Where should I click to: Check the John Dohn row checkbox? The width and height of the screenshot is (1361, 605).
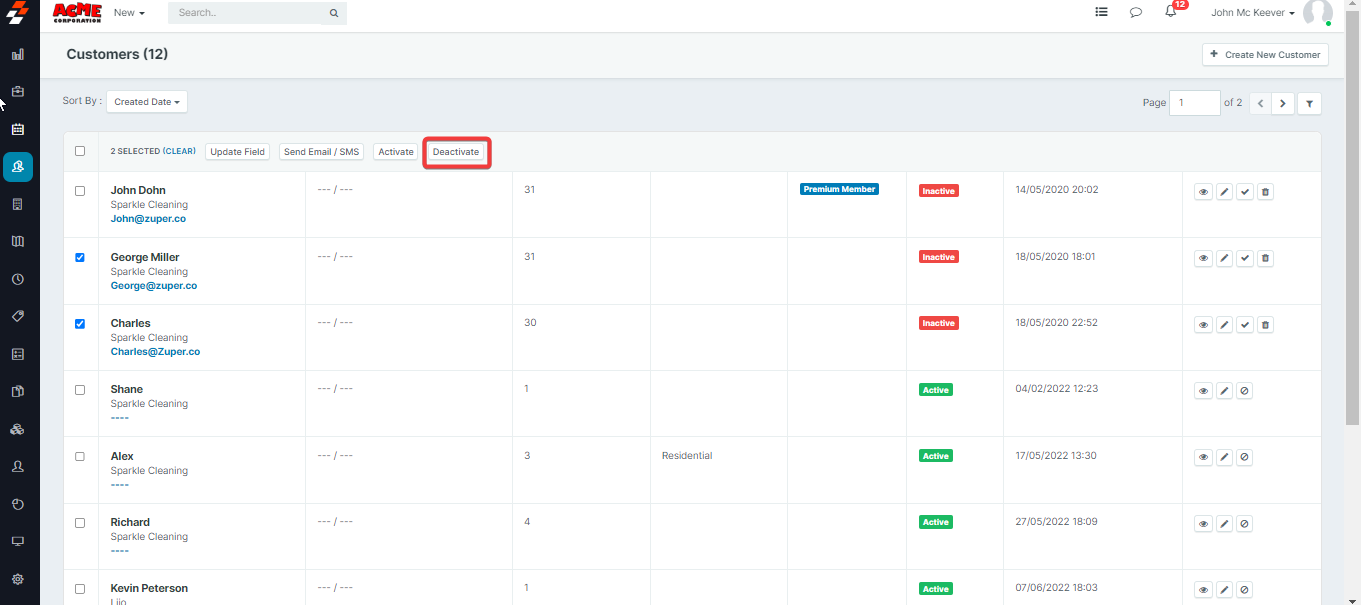click(80, 190)
